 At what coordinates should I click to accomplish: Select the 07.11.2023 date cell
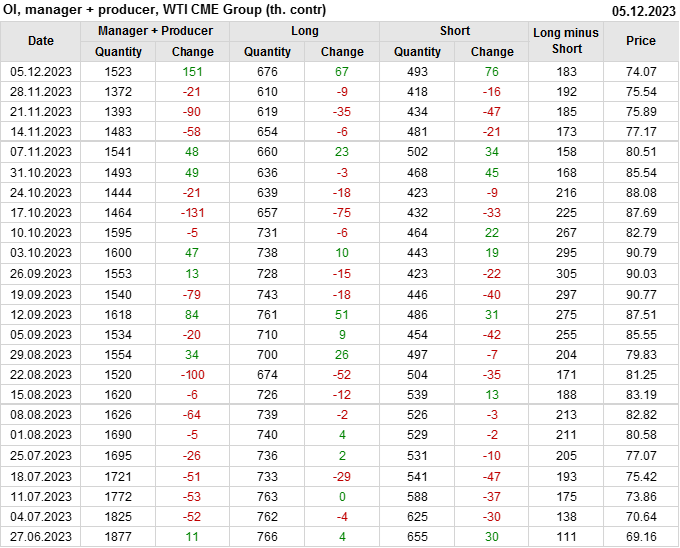point(41,152)
